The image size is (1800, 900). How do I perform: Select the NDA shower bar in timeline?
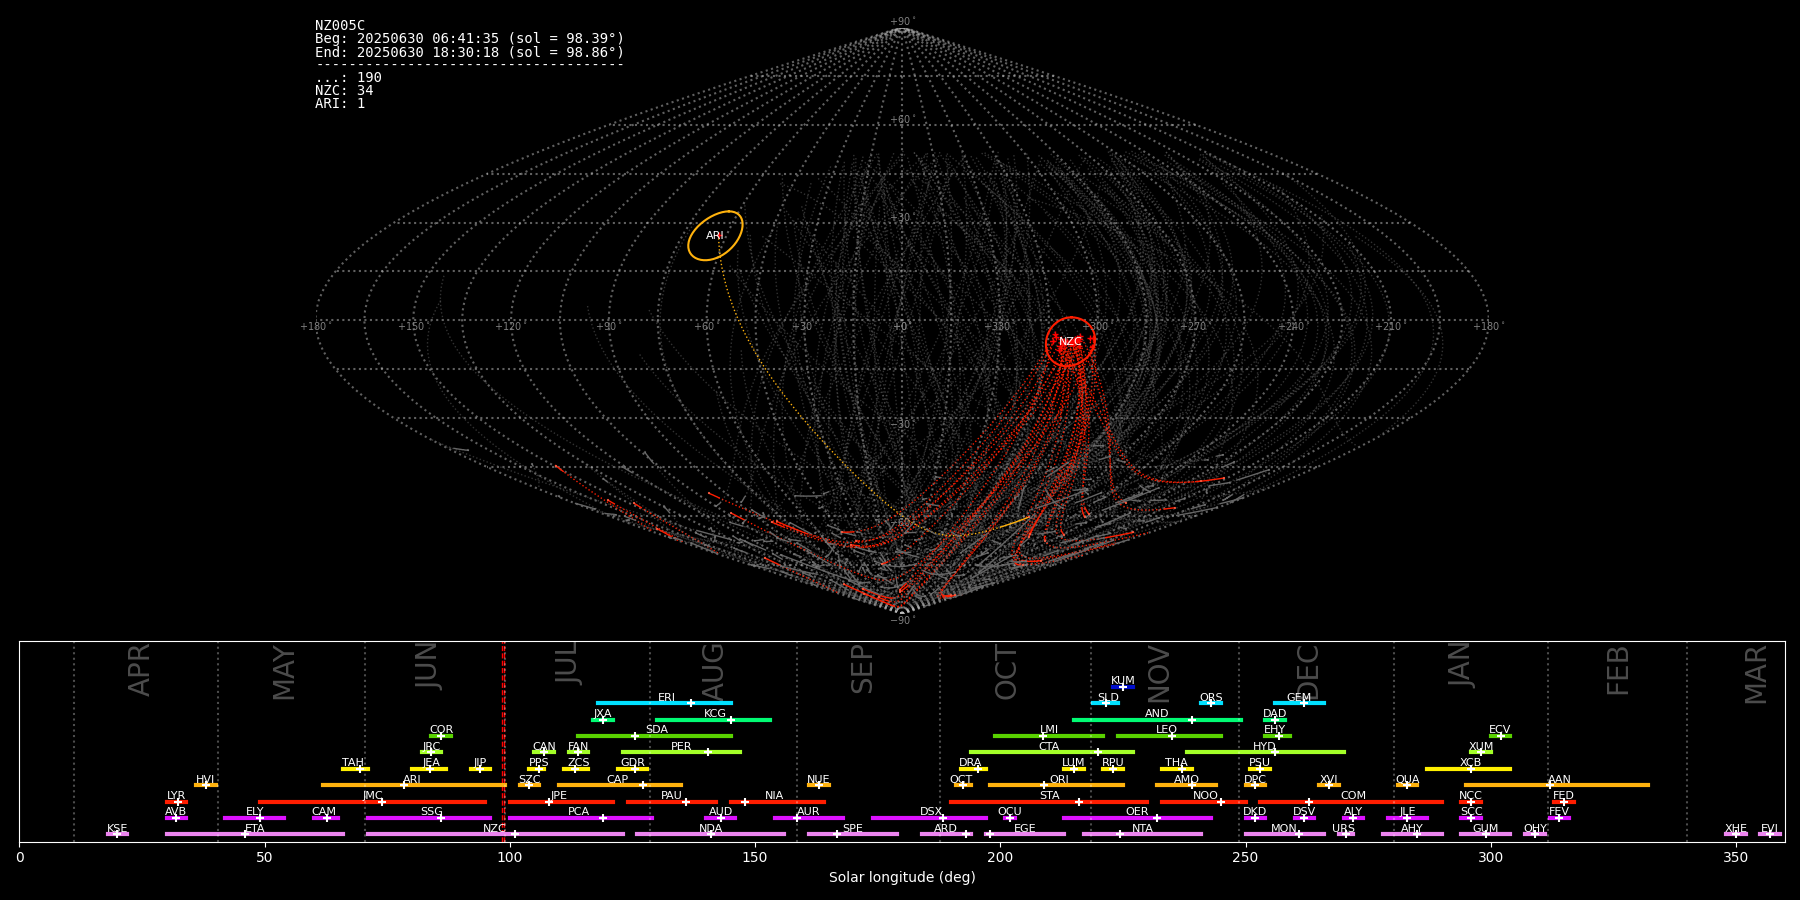710,834
